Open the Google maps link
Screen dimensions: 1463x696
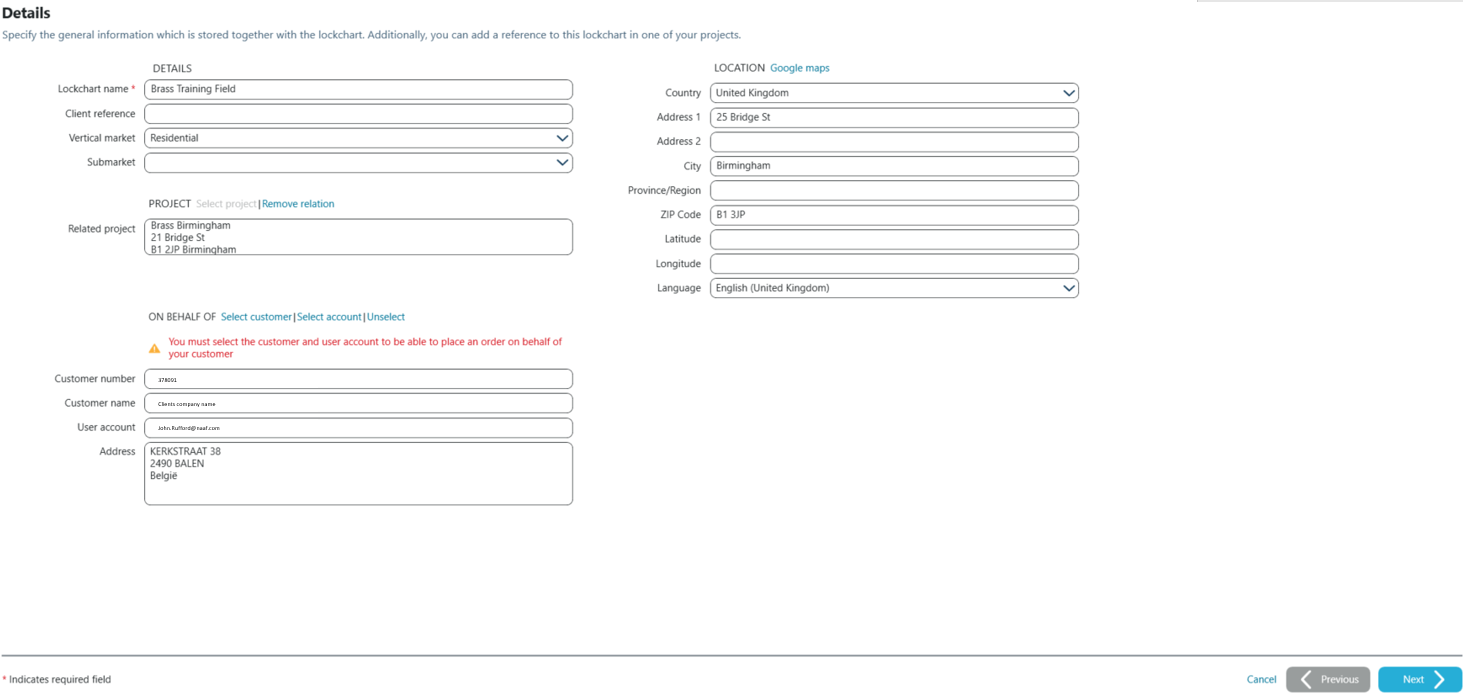(799, 68)
